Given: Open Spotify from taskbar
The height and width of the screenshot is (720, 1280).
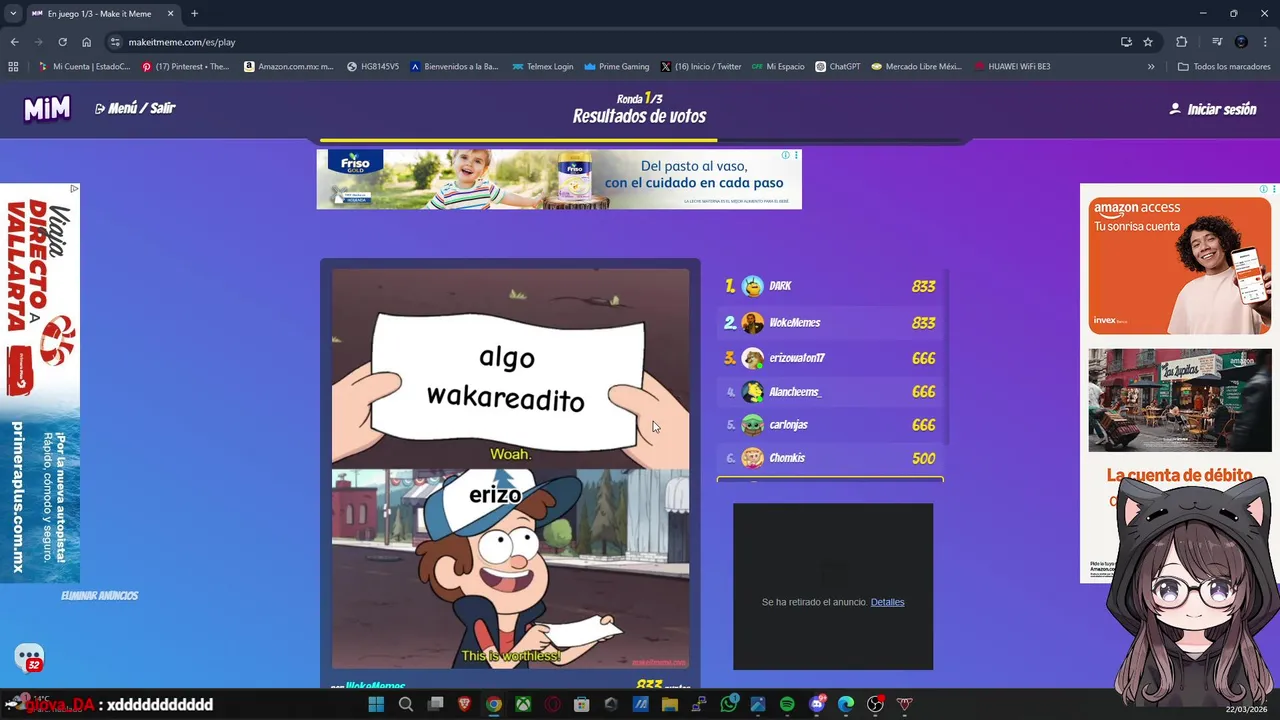Looking at the screenshot, I should [787, 704].
